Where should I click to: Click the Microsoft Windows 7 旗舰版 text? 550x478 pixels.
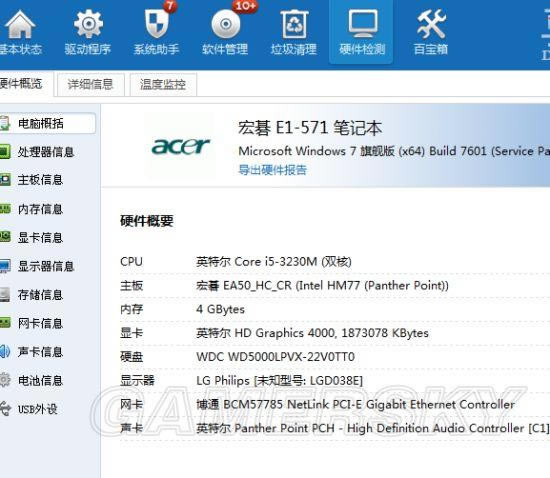[394, 151]
